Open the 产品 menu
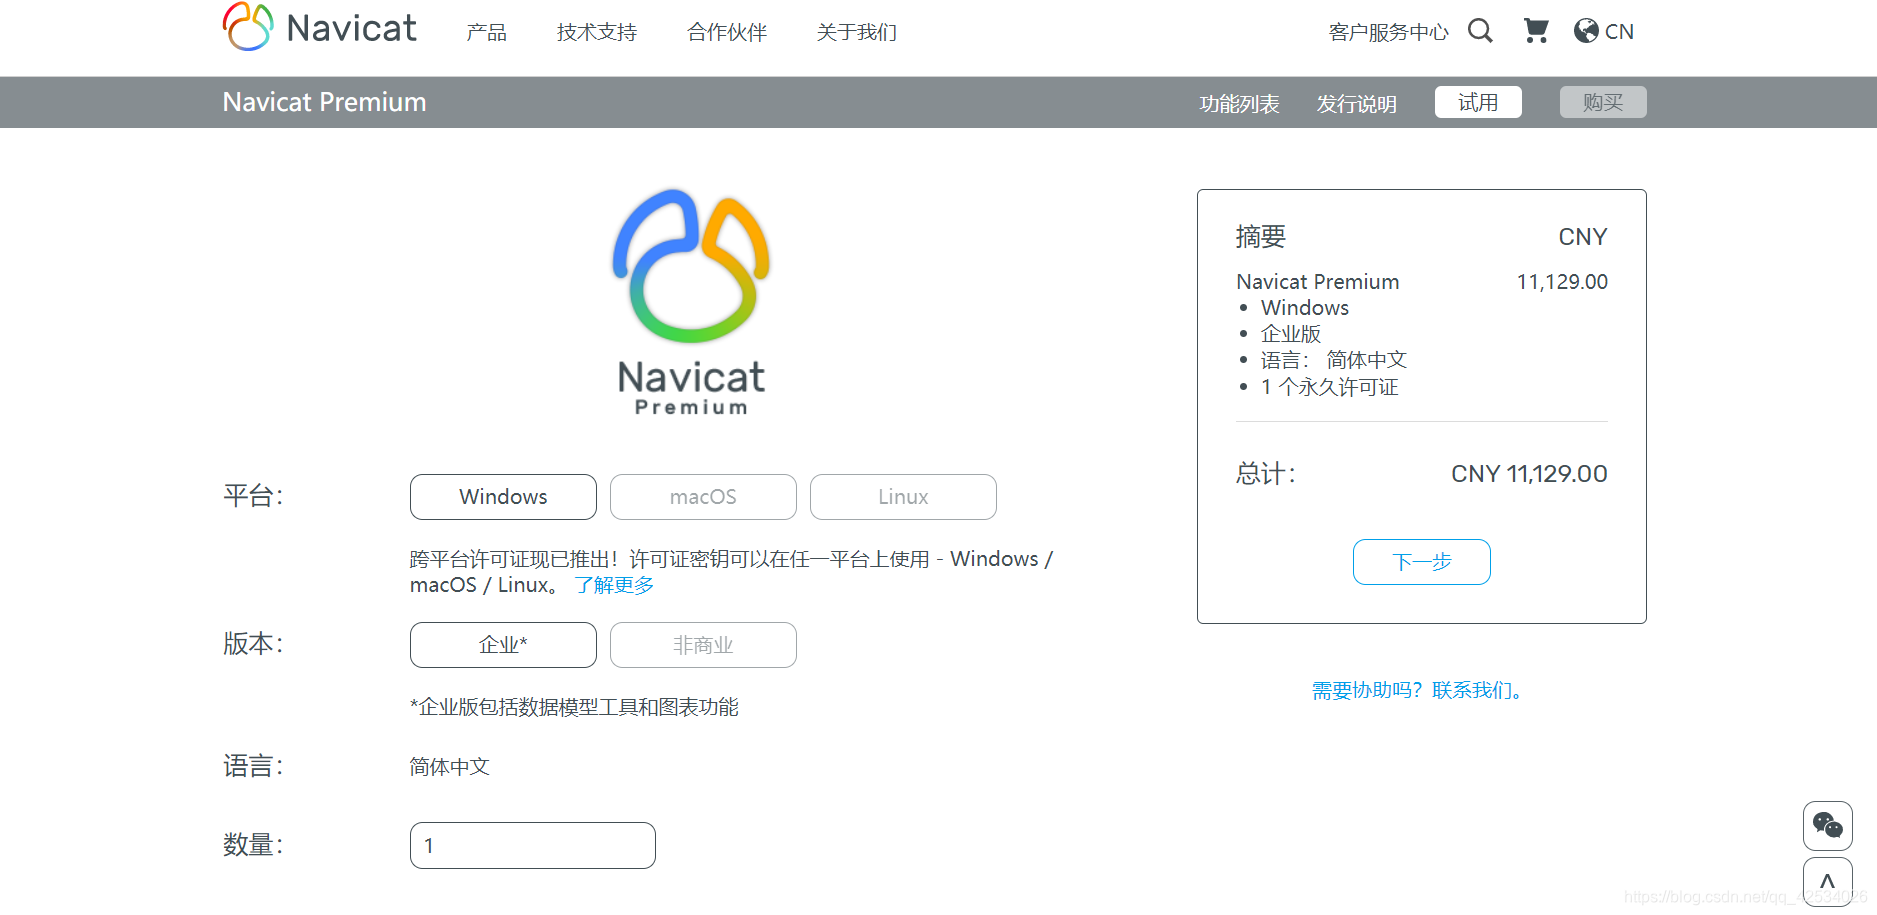Screen dimensions: 1877x915 pos(486,32)
